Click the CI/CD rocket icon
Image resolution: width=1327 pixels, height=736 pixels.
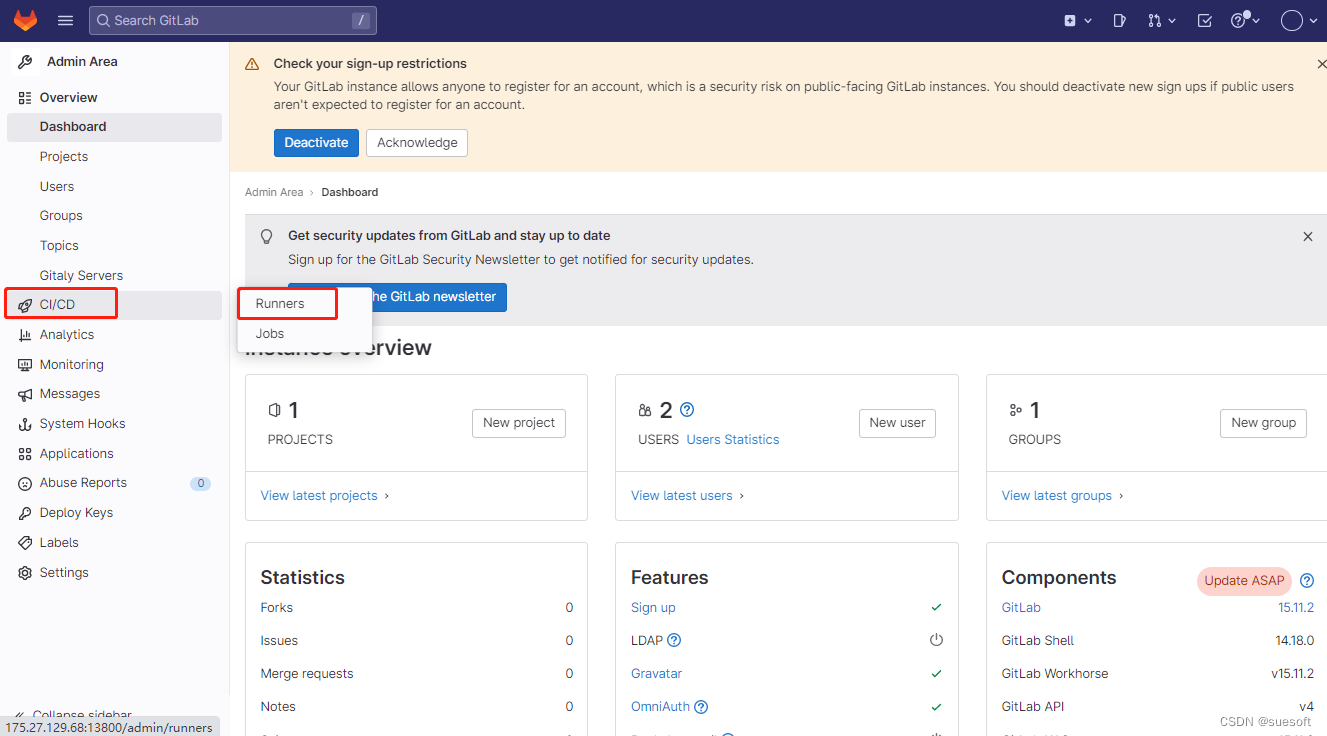(x=25, y=305)
